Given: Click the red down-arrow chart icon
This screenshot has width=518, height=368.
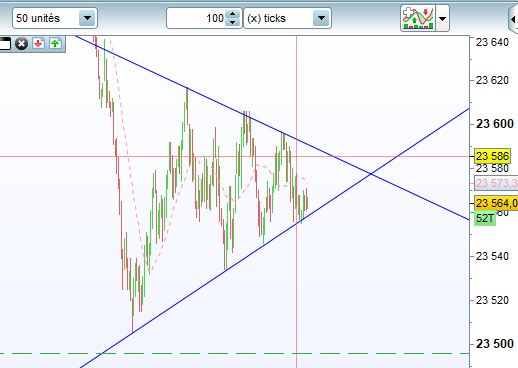Looking at the screenshot, I should point(39,44).
